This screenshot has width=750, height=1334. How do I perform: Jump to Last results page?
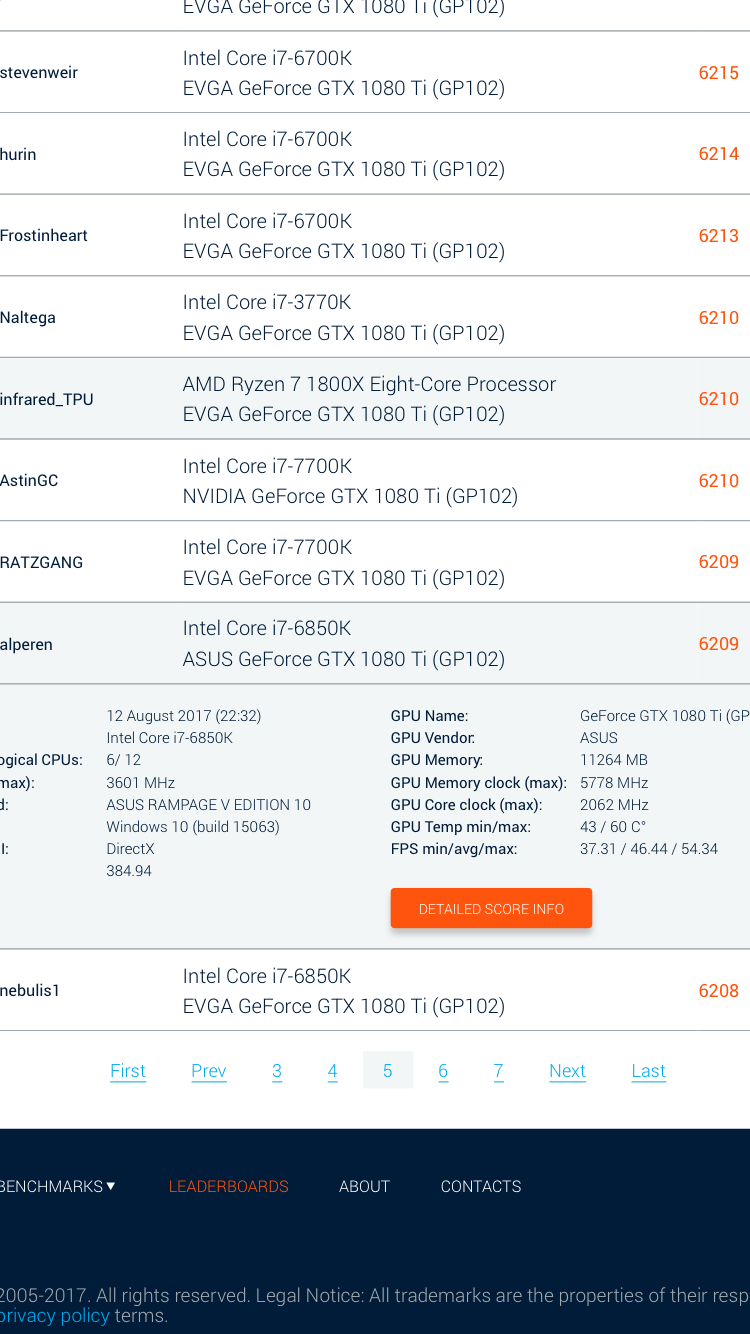[x=648, y=1070]
